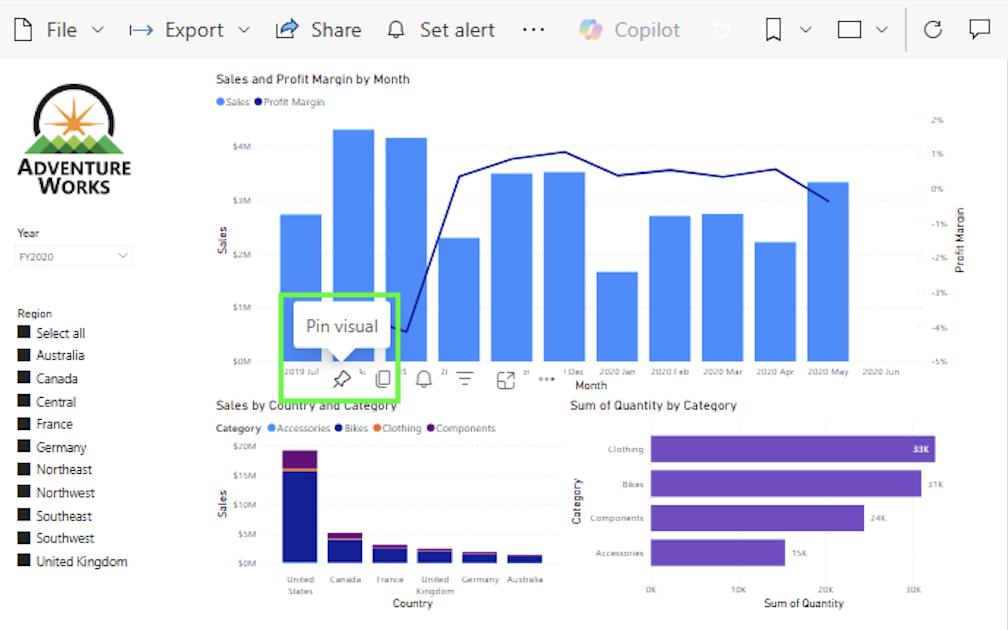Click the Set alert button

[x=441, y=30]
